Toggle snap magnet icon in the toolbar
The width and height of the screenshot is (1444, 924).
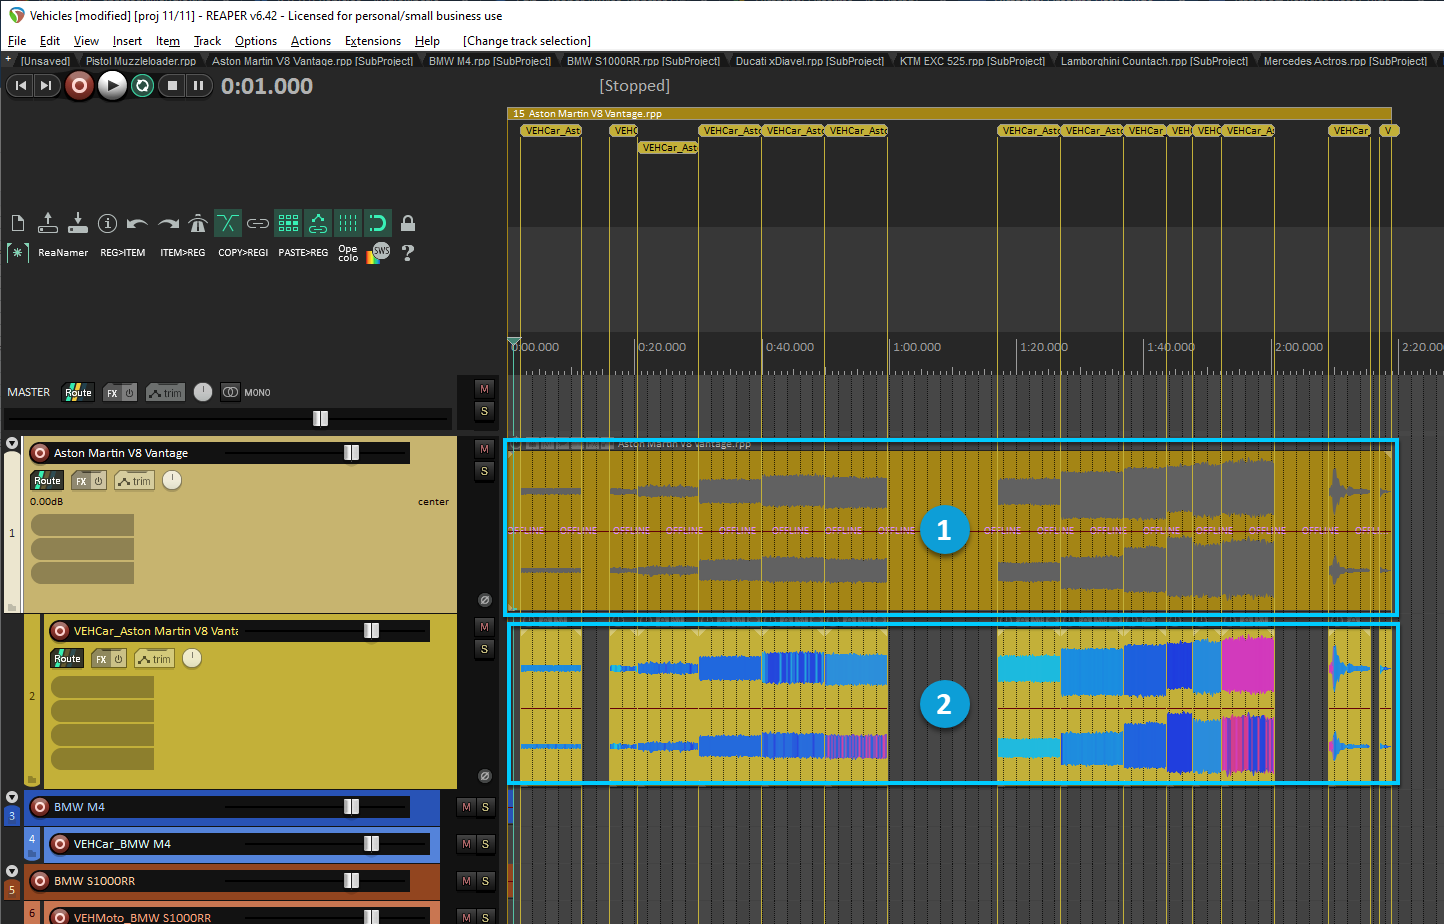click(x=378, y=223)
